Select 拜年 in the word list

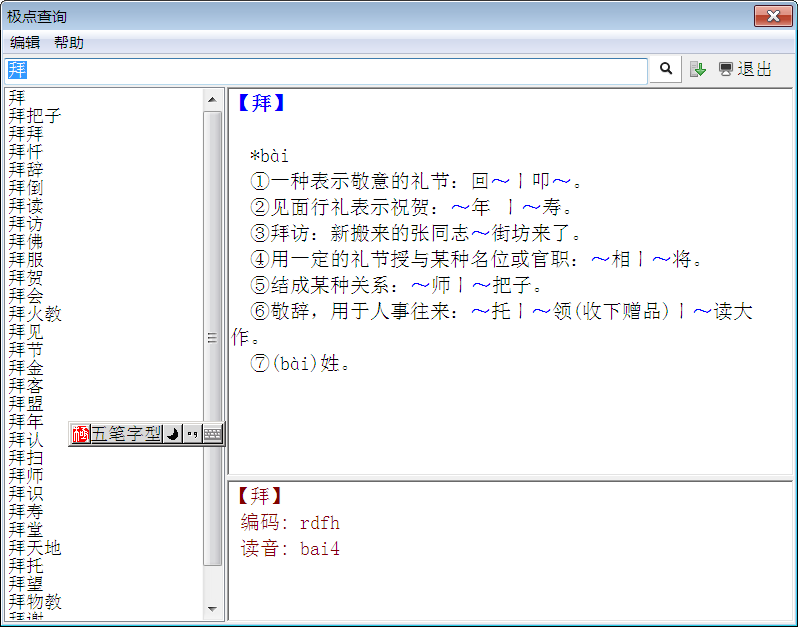26,422
